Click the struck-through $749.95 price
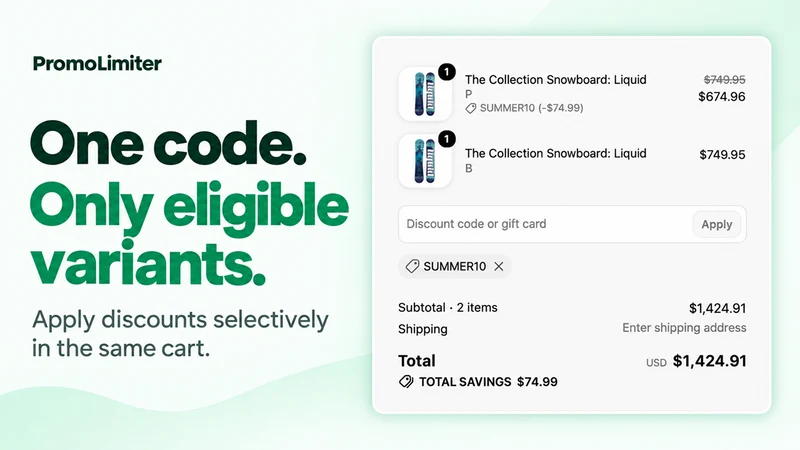Image resolution: width=800 pixels, height=450 pixels. pos(724,80)
